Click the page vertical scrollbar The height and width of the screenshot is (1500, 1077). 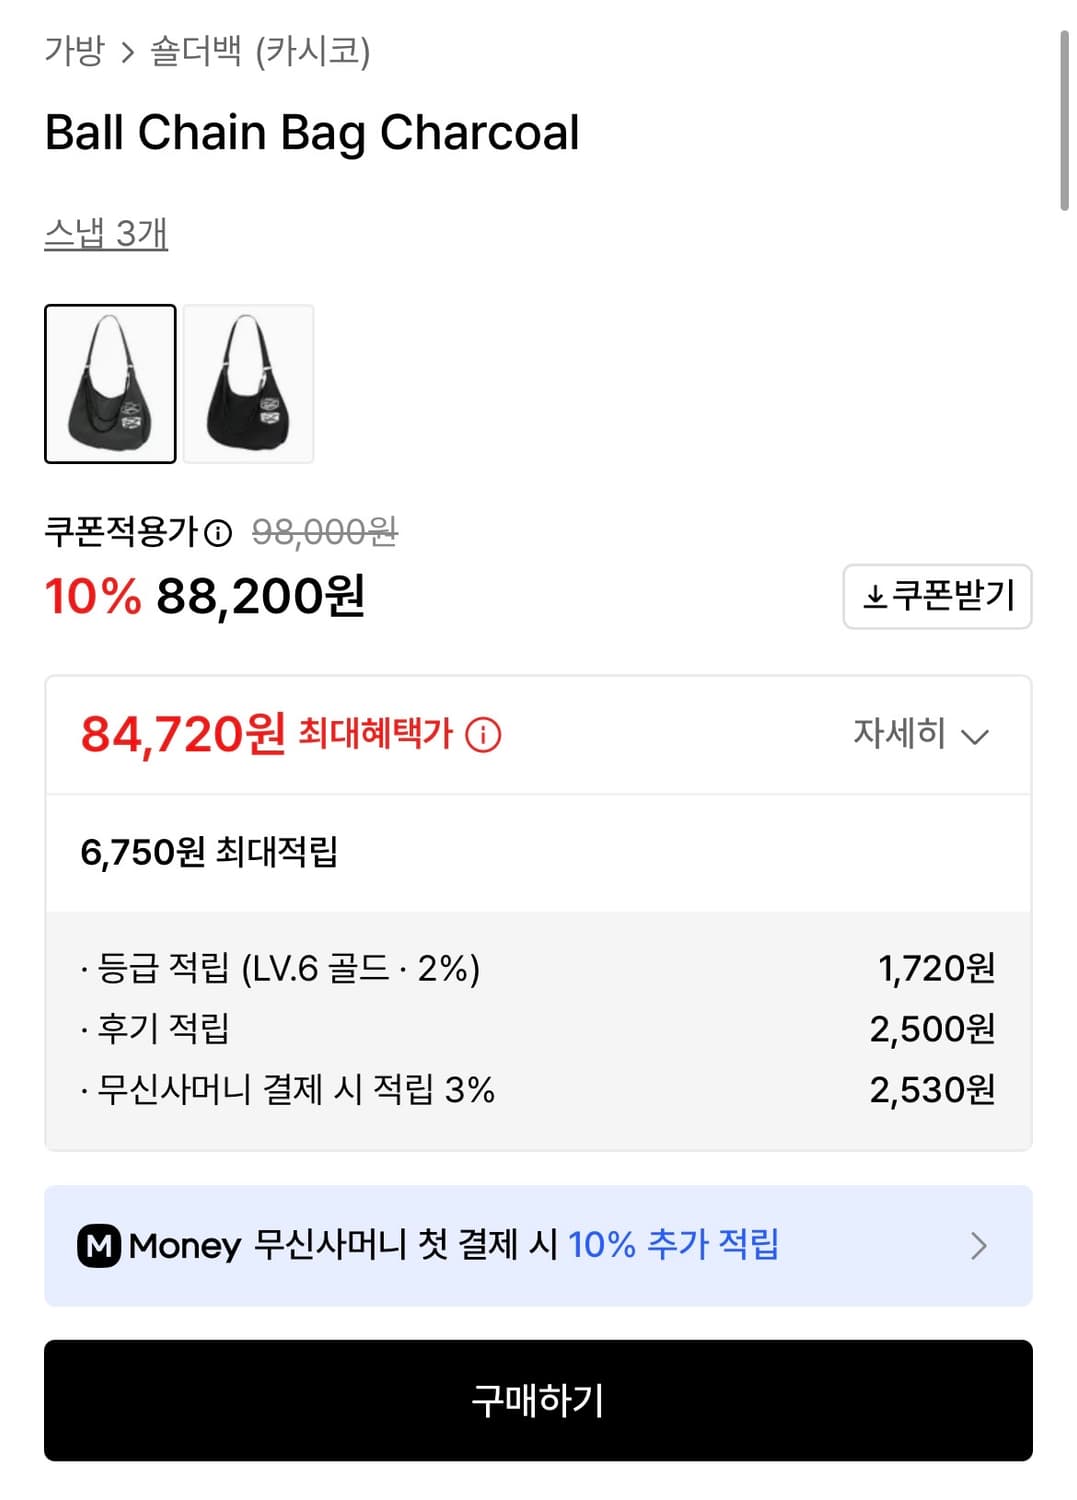tap(1064, 120)
